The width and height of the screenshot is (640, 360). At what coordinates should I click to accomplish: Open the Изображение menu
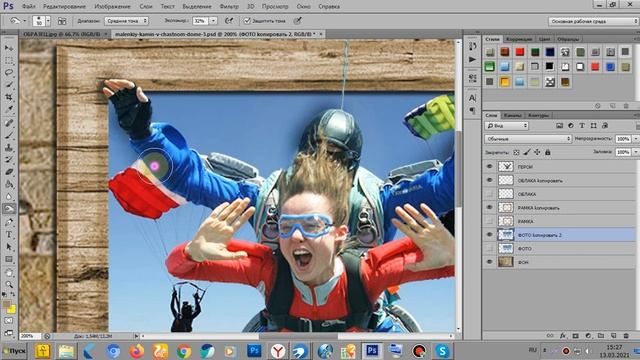click(112, 7)
